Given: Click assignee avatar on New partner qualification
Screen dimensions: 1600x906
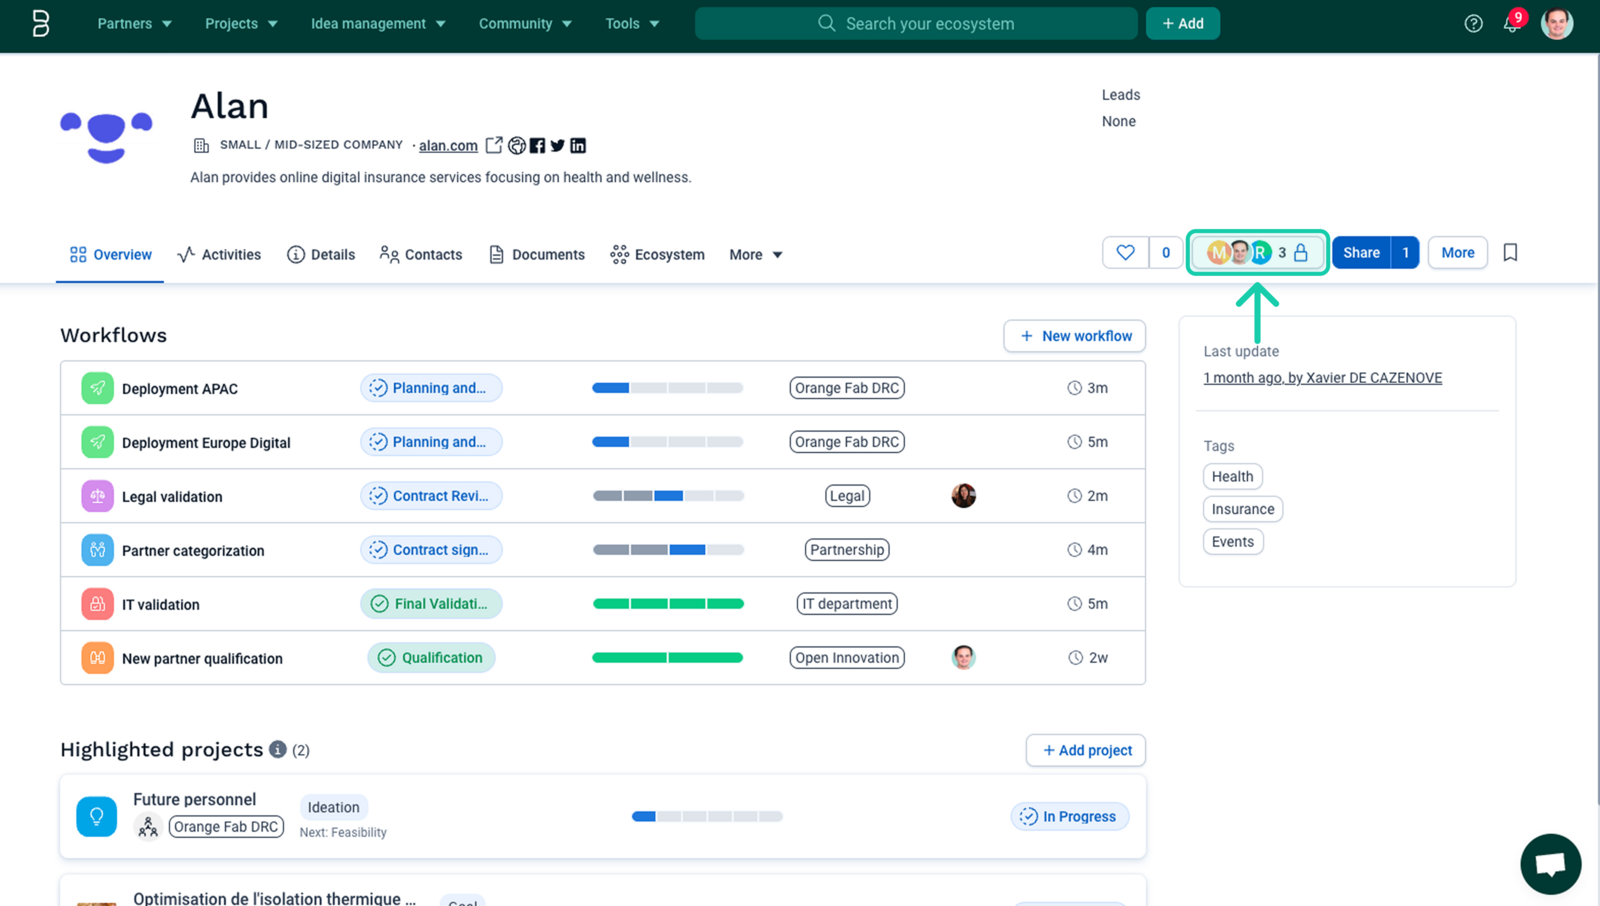Looking at the screenshot, I should click(x=963, y=657).
